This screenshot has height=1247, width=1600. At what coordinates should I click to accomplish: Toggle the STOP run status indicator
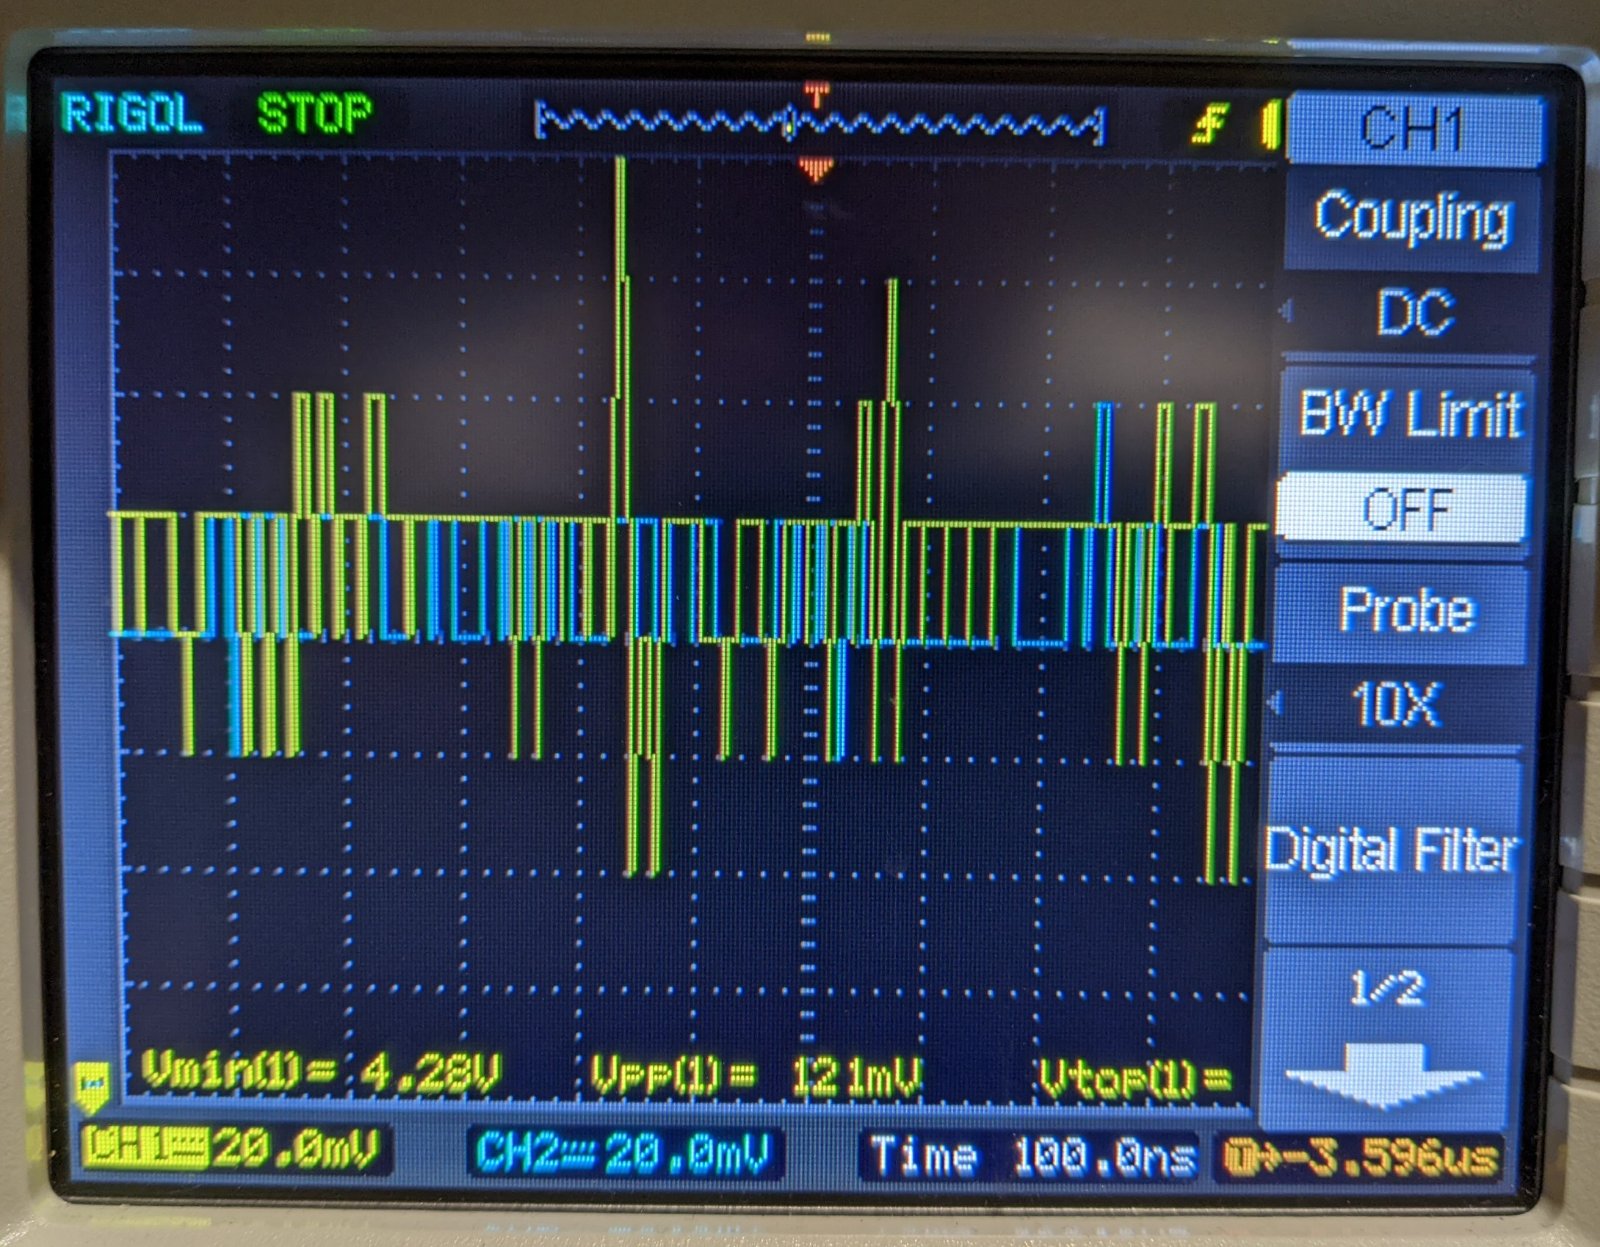point(314,114)
